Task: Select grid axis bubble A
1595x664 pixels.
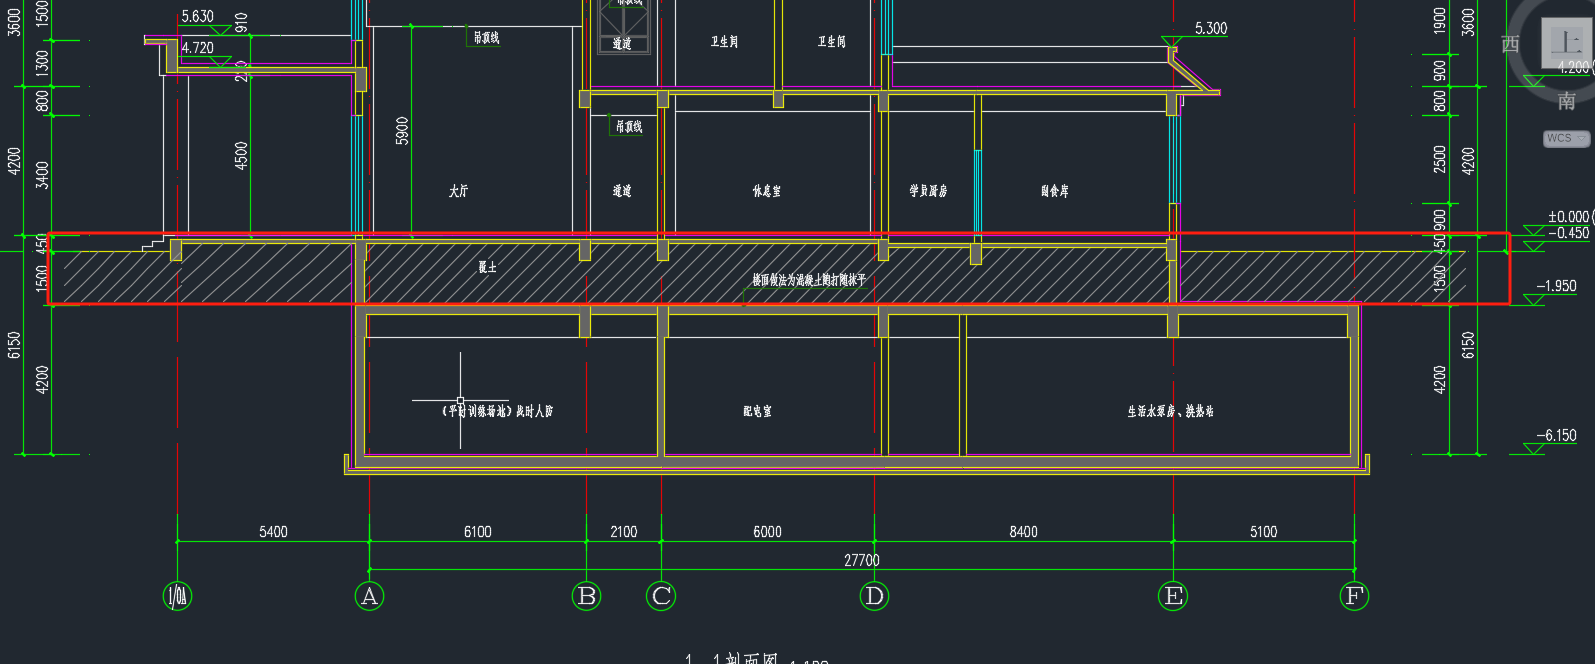Action: click(x=369, y=596)
